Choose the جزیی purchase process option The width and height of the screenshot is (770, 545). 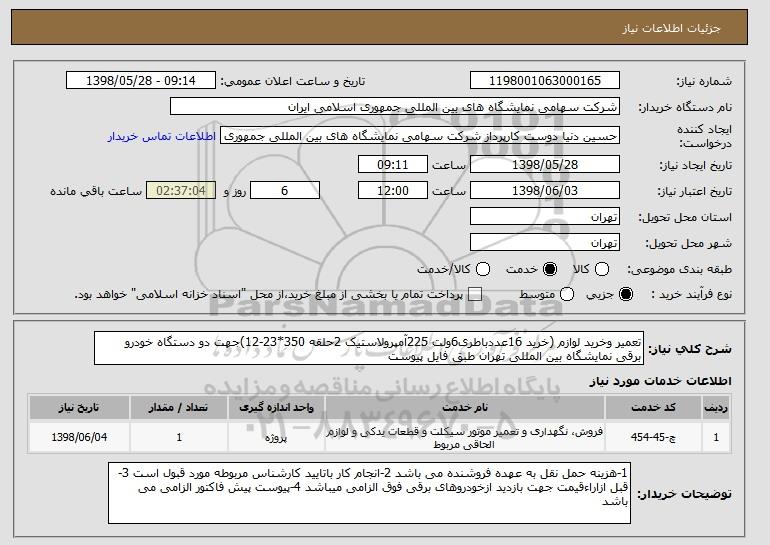626,294
